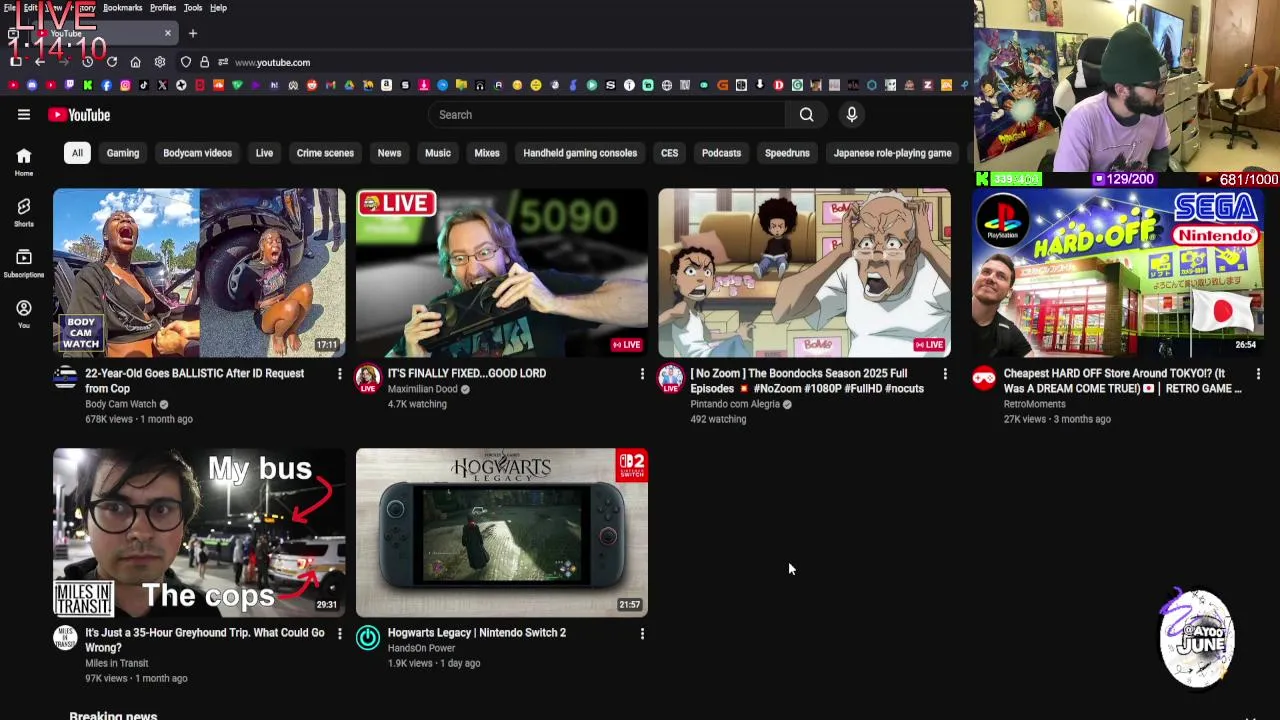Open the Instagram bookmark
Image resolution: width=1280 pixels, height=720 pixels.
[125, 85]
